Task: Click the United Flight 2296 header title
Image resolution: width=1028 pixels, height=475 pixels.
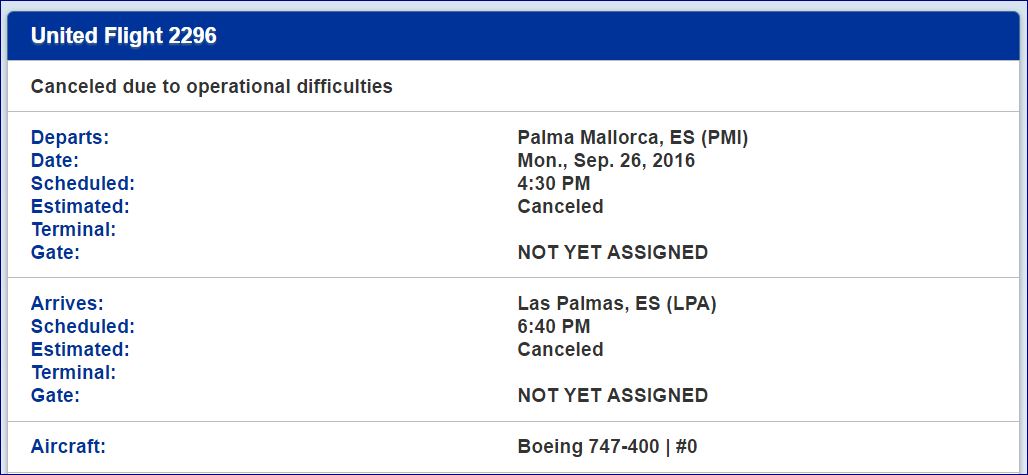Action: pyautogui.click(x=124, y=37)
